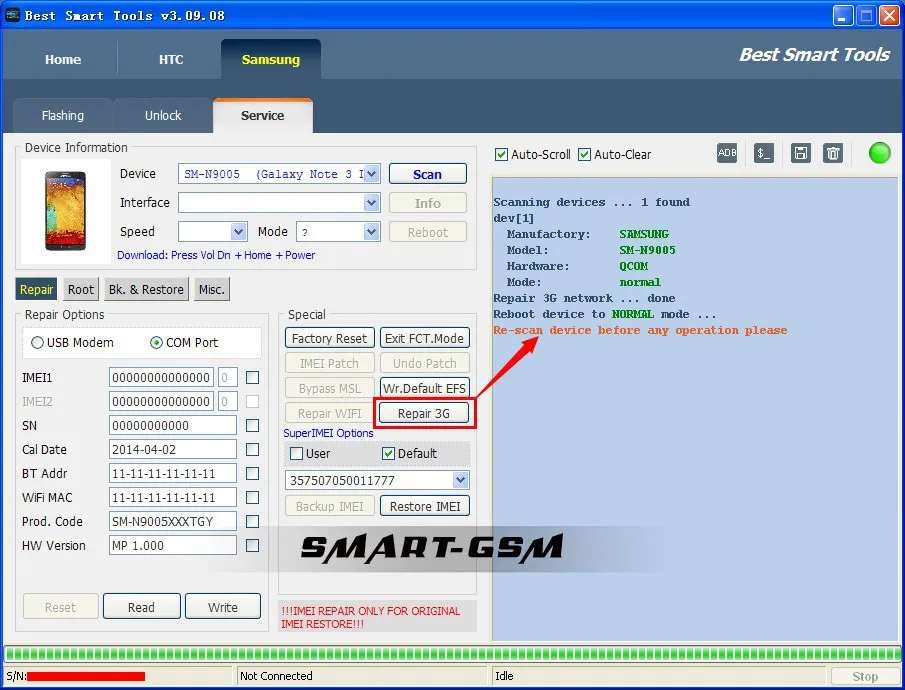This screenshot has width=905, height=690.
Task: Click into the WiFi MAC field
Action: 173,497
